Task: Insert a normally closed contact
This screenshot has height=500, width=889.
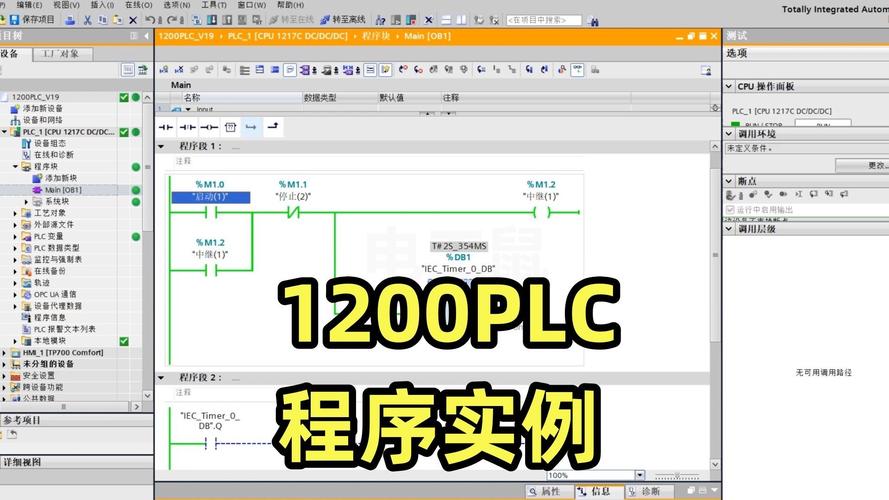Action: tap(188, 127)
